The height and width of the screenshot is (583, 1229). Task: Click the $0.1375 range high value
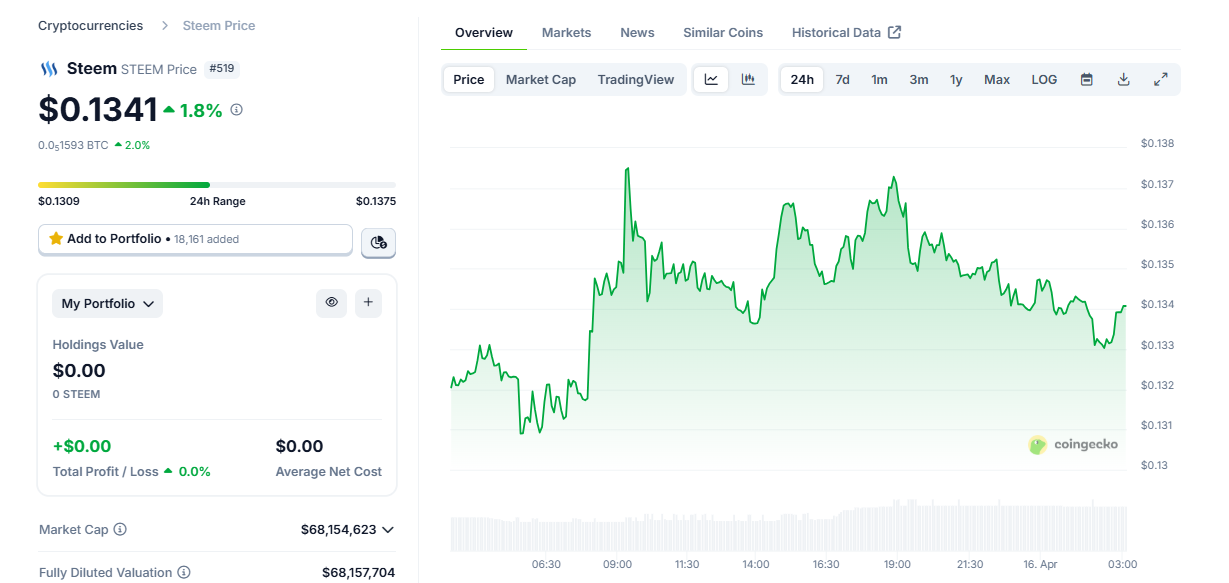[376, 201]
